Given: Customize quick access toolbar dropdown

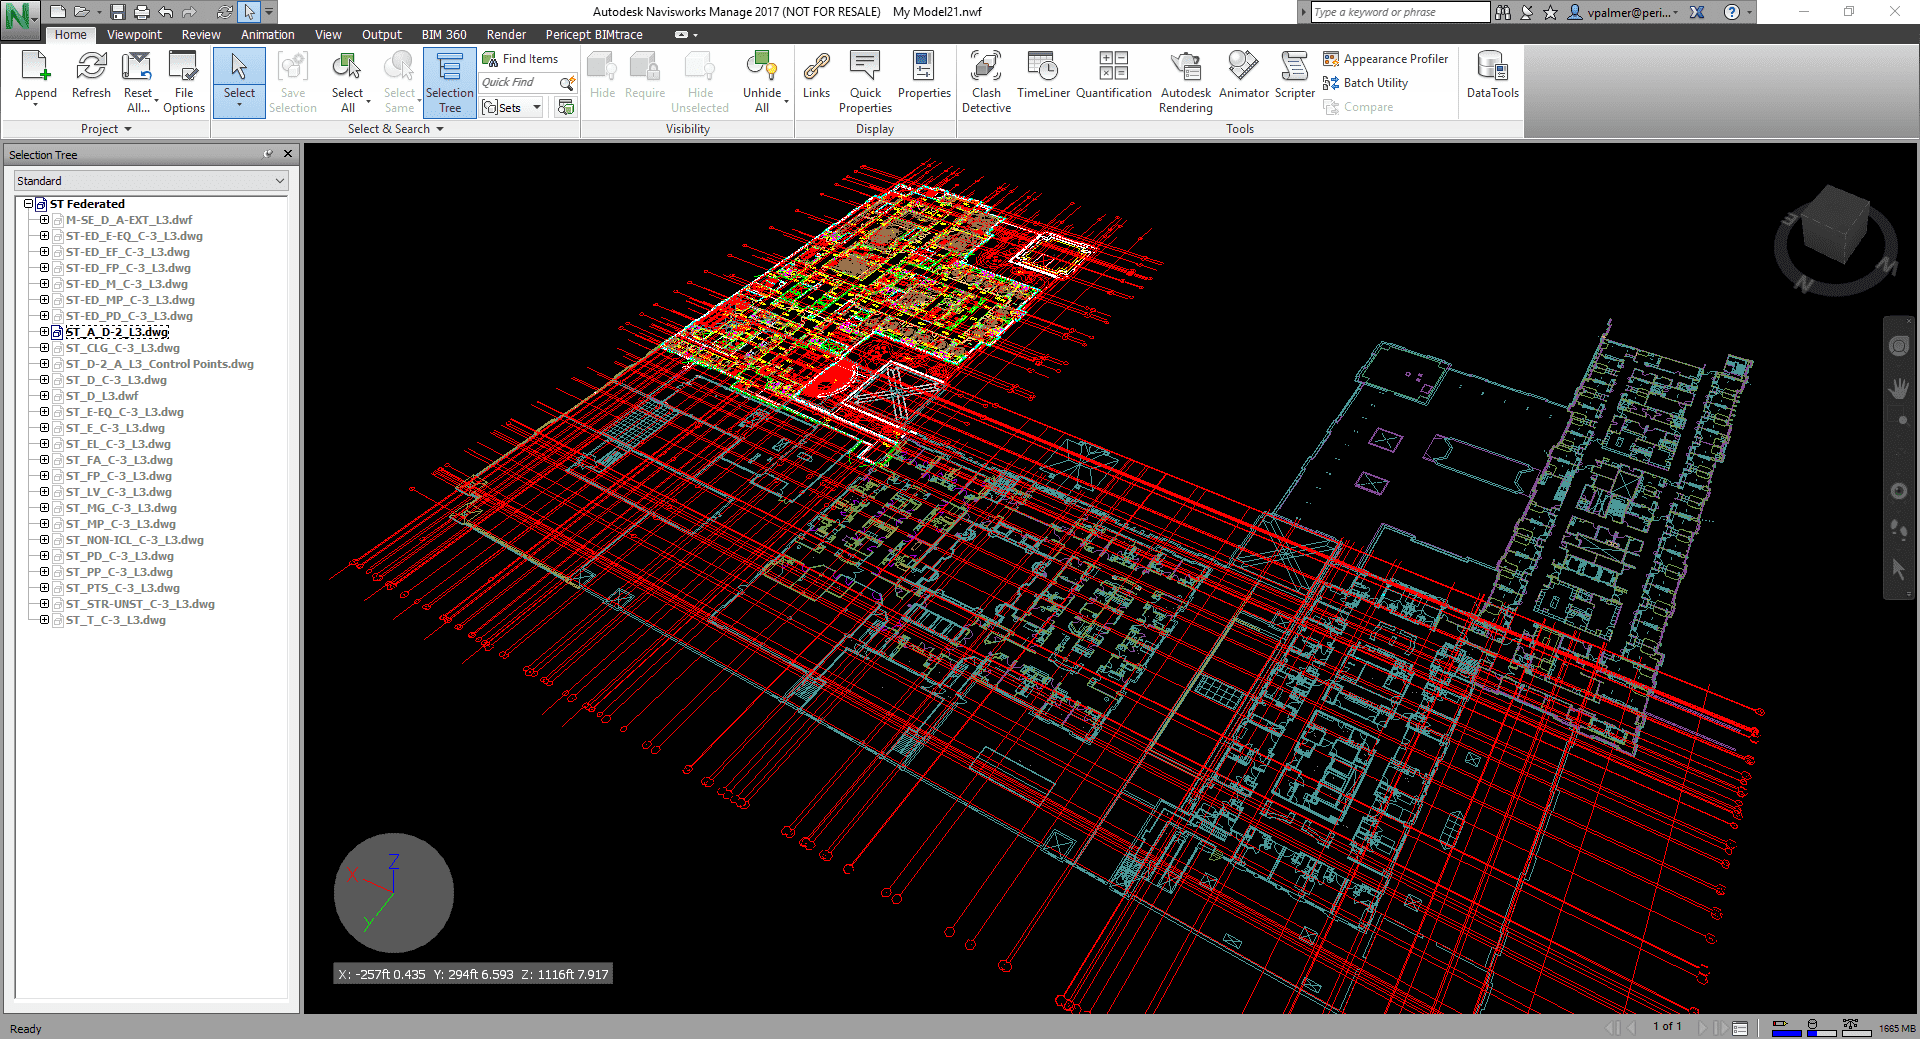Looking at the screenshot, I should click(x=269, y=12).
